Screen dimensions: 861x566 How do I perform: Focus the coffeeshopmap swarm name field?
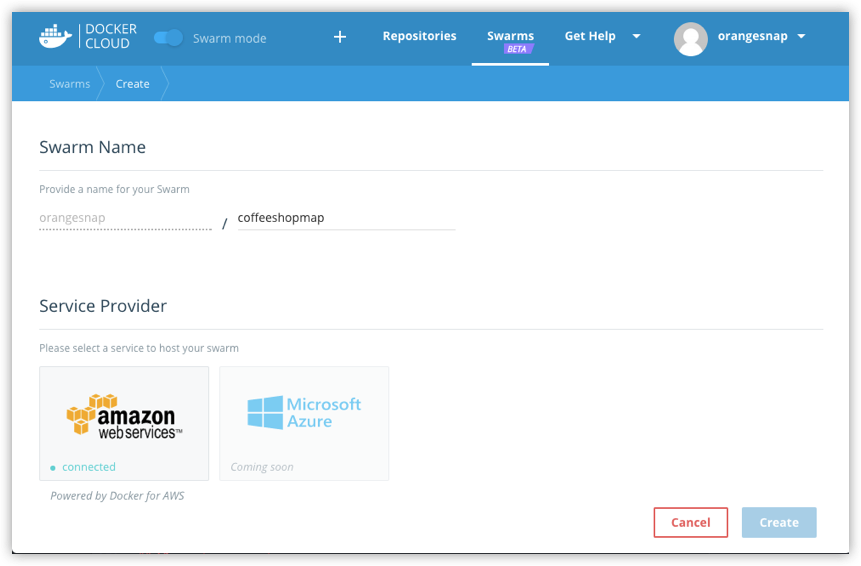[345, 218]
